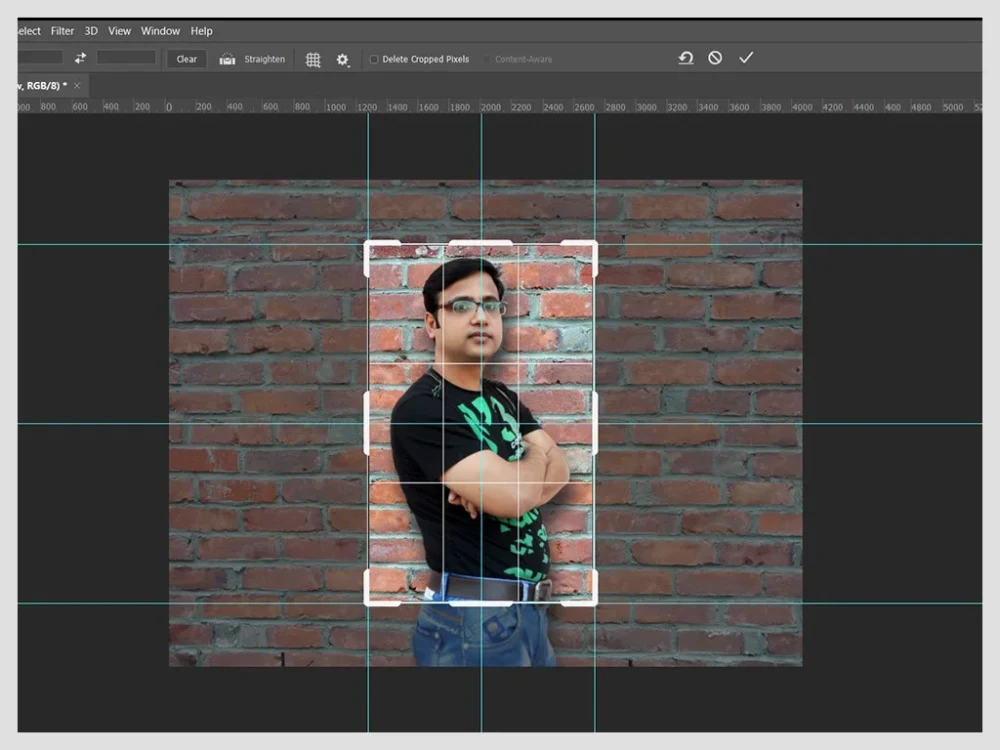Open the Window menu

tap(160, 31)
